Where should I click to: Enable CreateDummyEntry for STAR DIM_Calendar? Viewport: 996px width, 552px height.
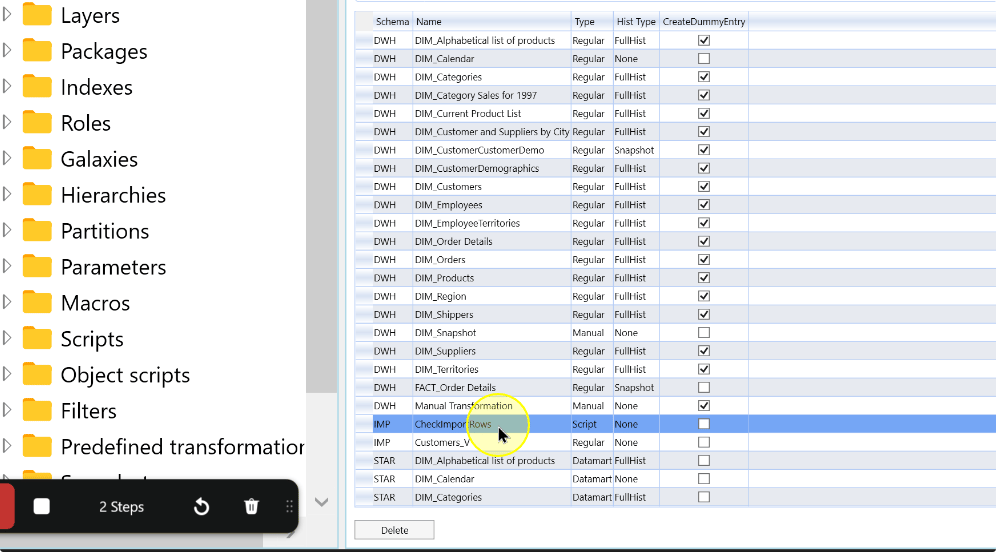point(704,479)
